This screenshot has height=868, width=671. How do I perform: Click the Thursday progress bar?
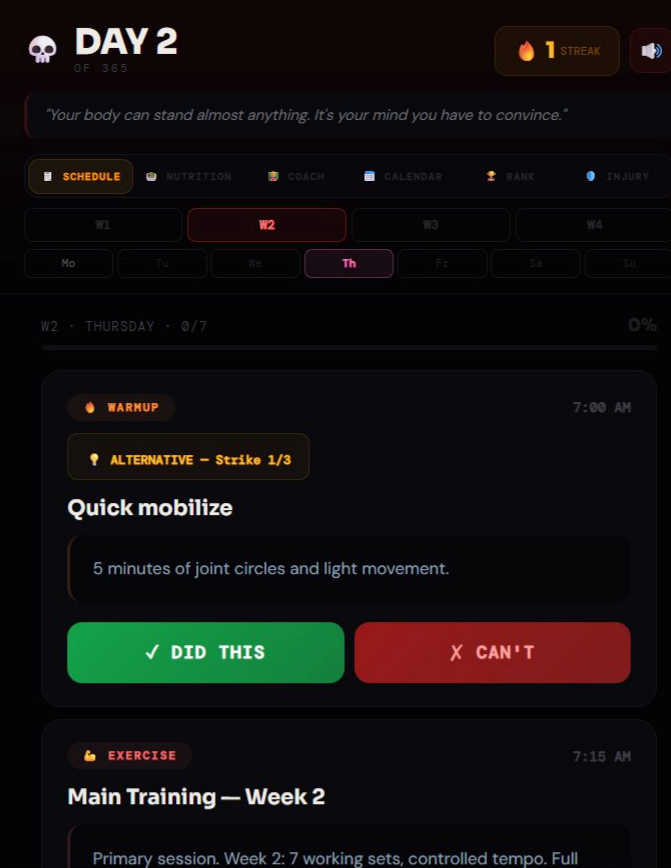(x=349, y=348)
